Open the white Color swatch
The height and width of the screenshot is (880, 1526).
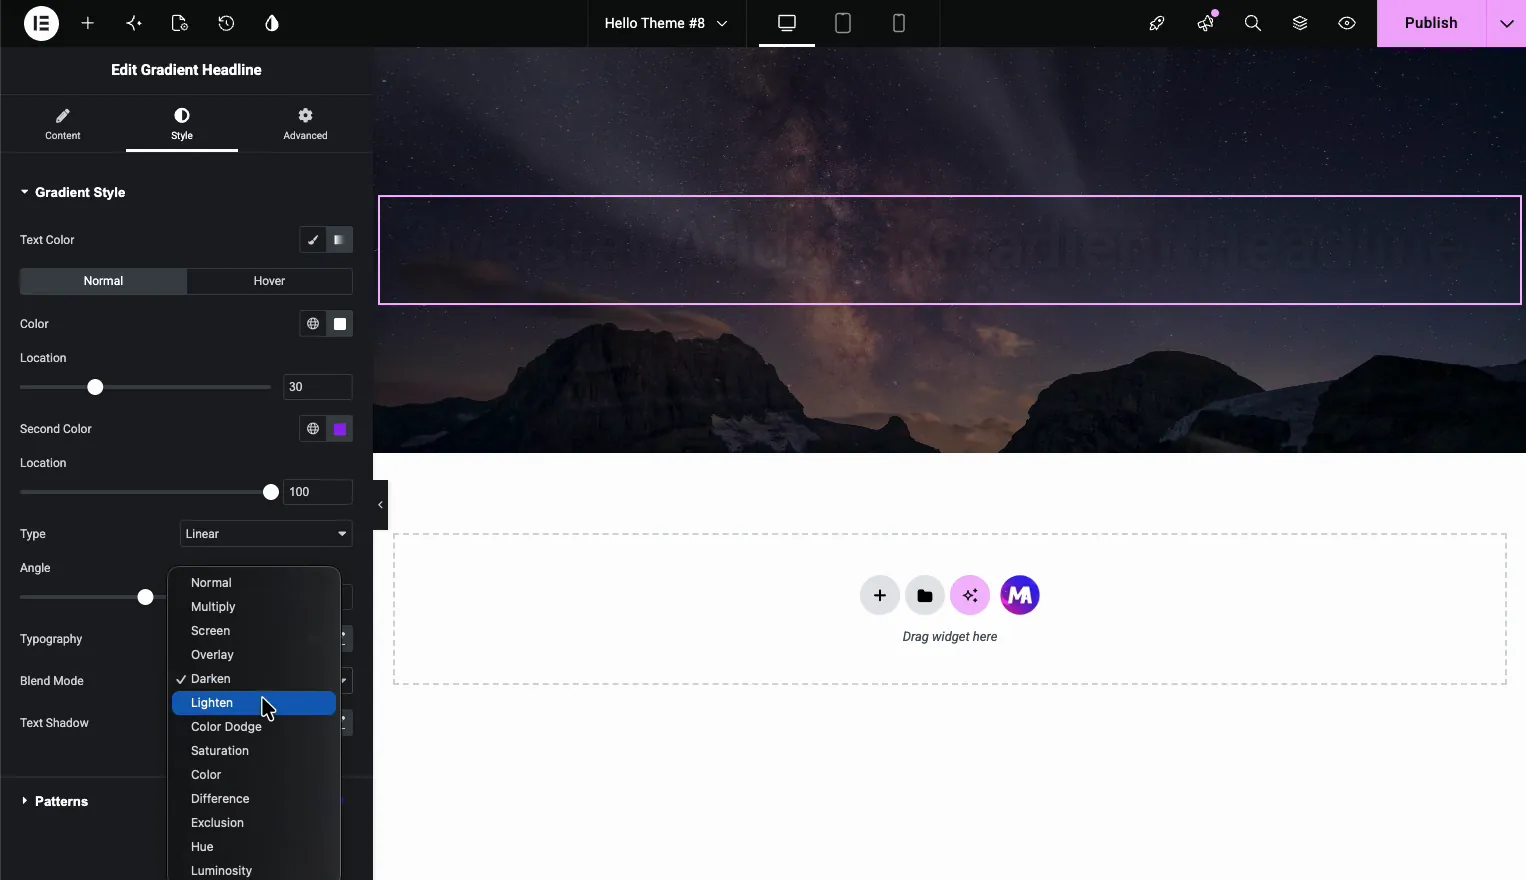[x=340, y=324]
